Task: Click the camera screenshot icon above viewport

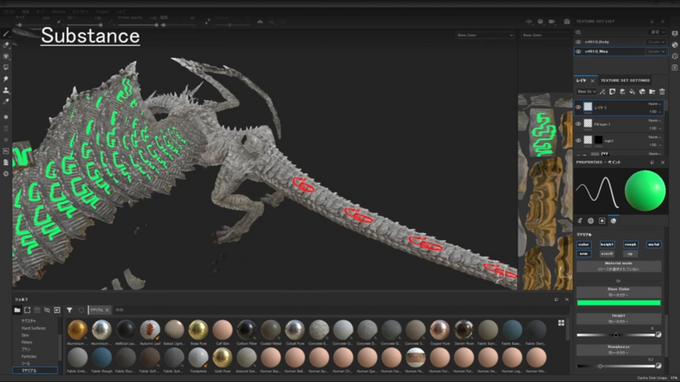Action: point(566,21)
